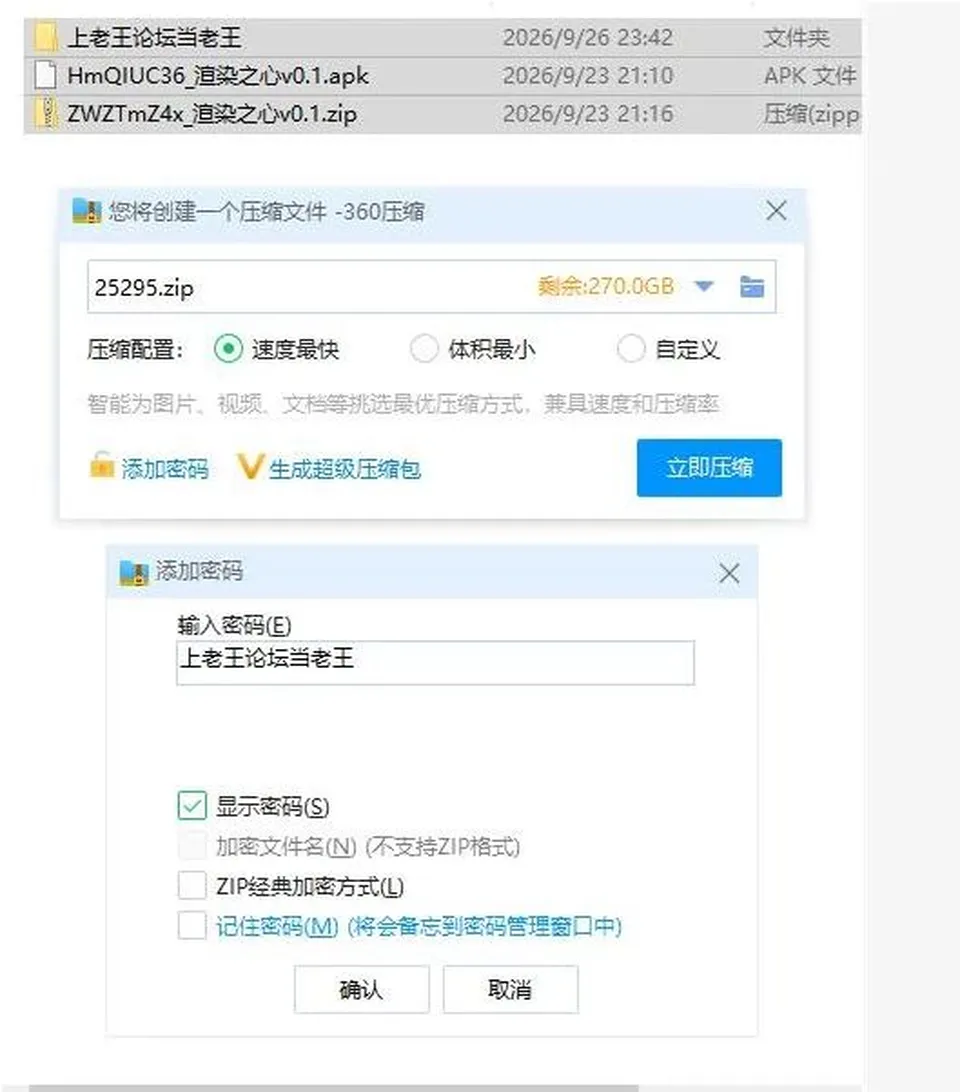Click the 文件夹 type cell
960x1092 pixels.
pos(796,38)
